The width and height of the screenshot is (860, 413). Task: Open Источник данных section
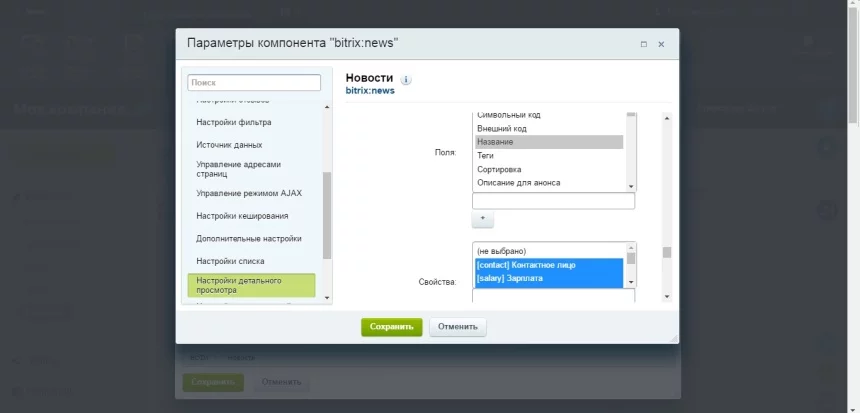229,145
